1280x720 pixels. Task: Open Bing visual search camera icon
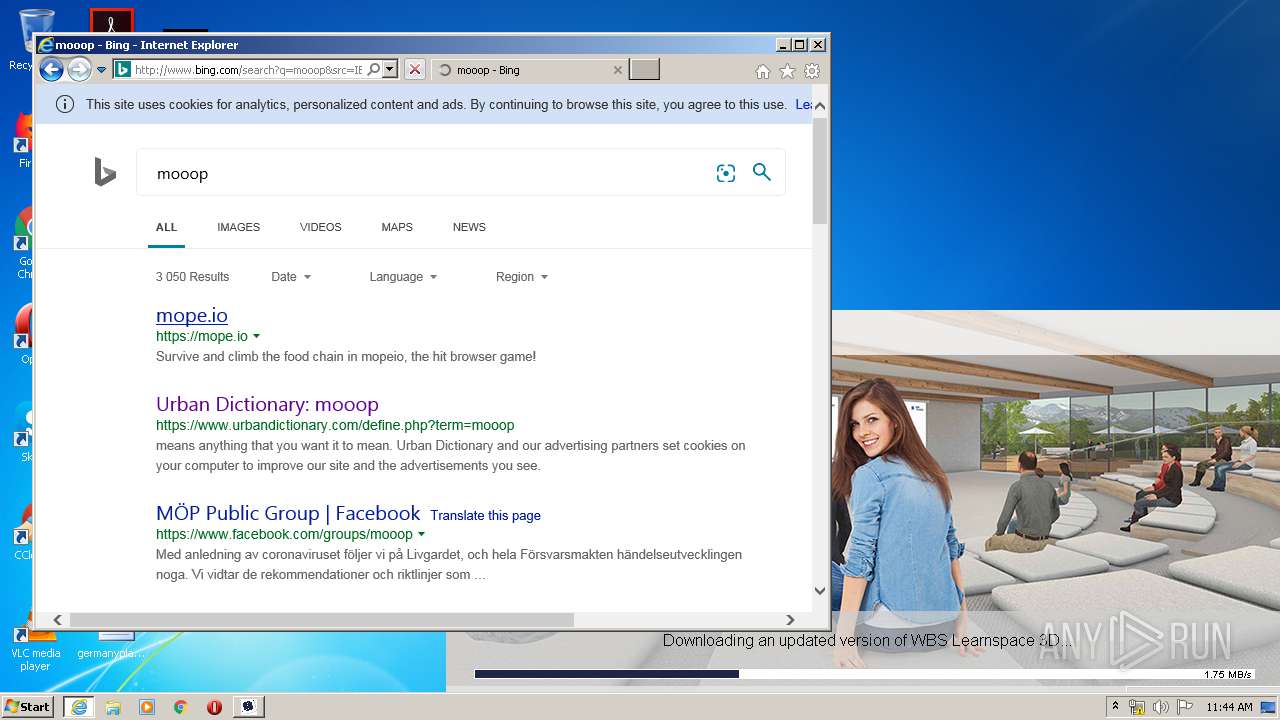coord(726,173)
